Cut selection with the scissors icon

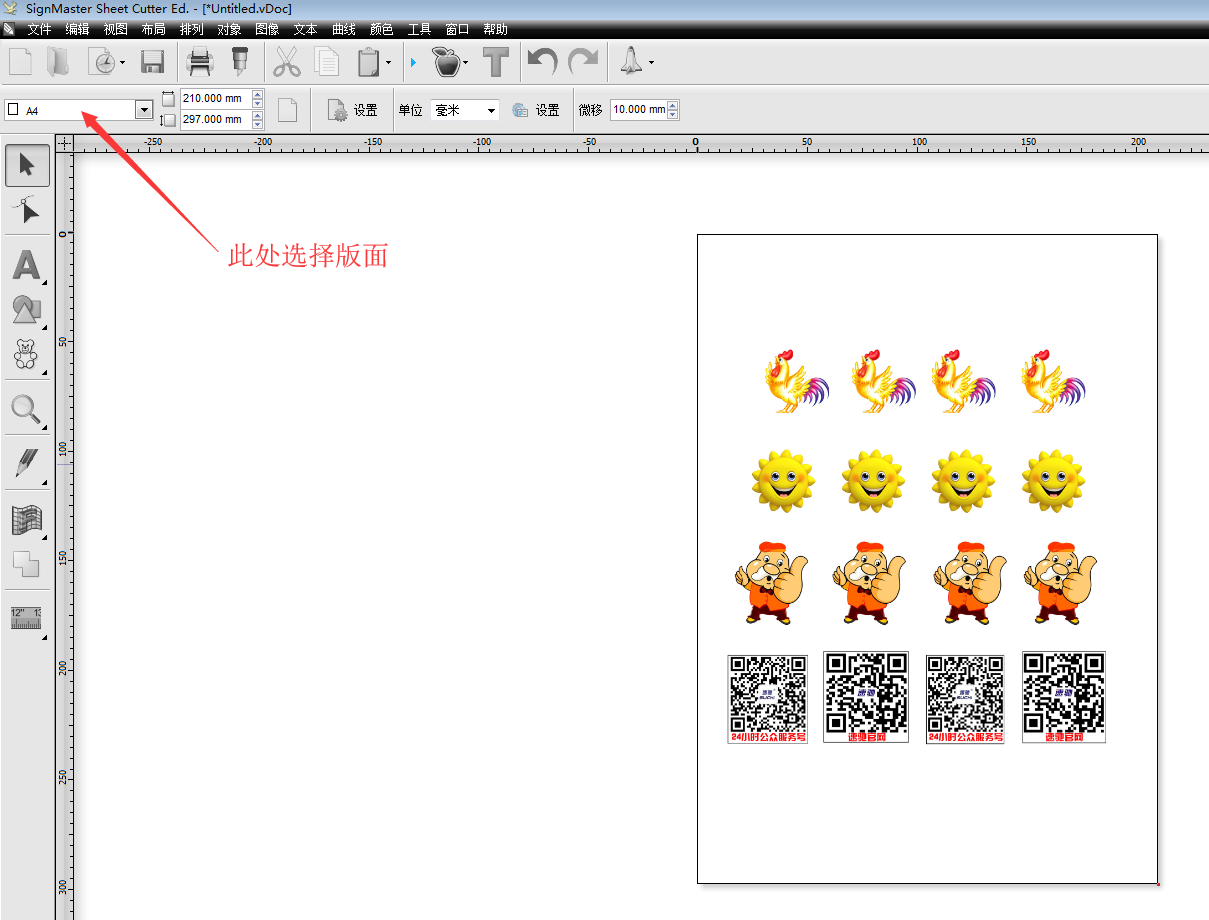287,62
